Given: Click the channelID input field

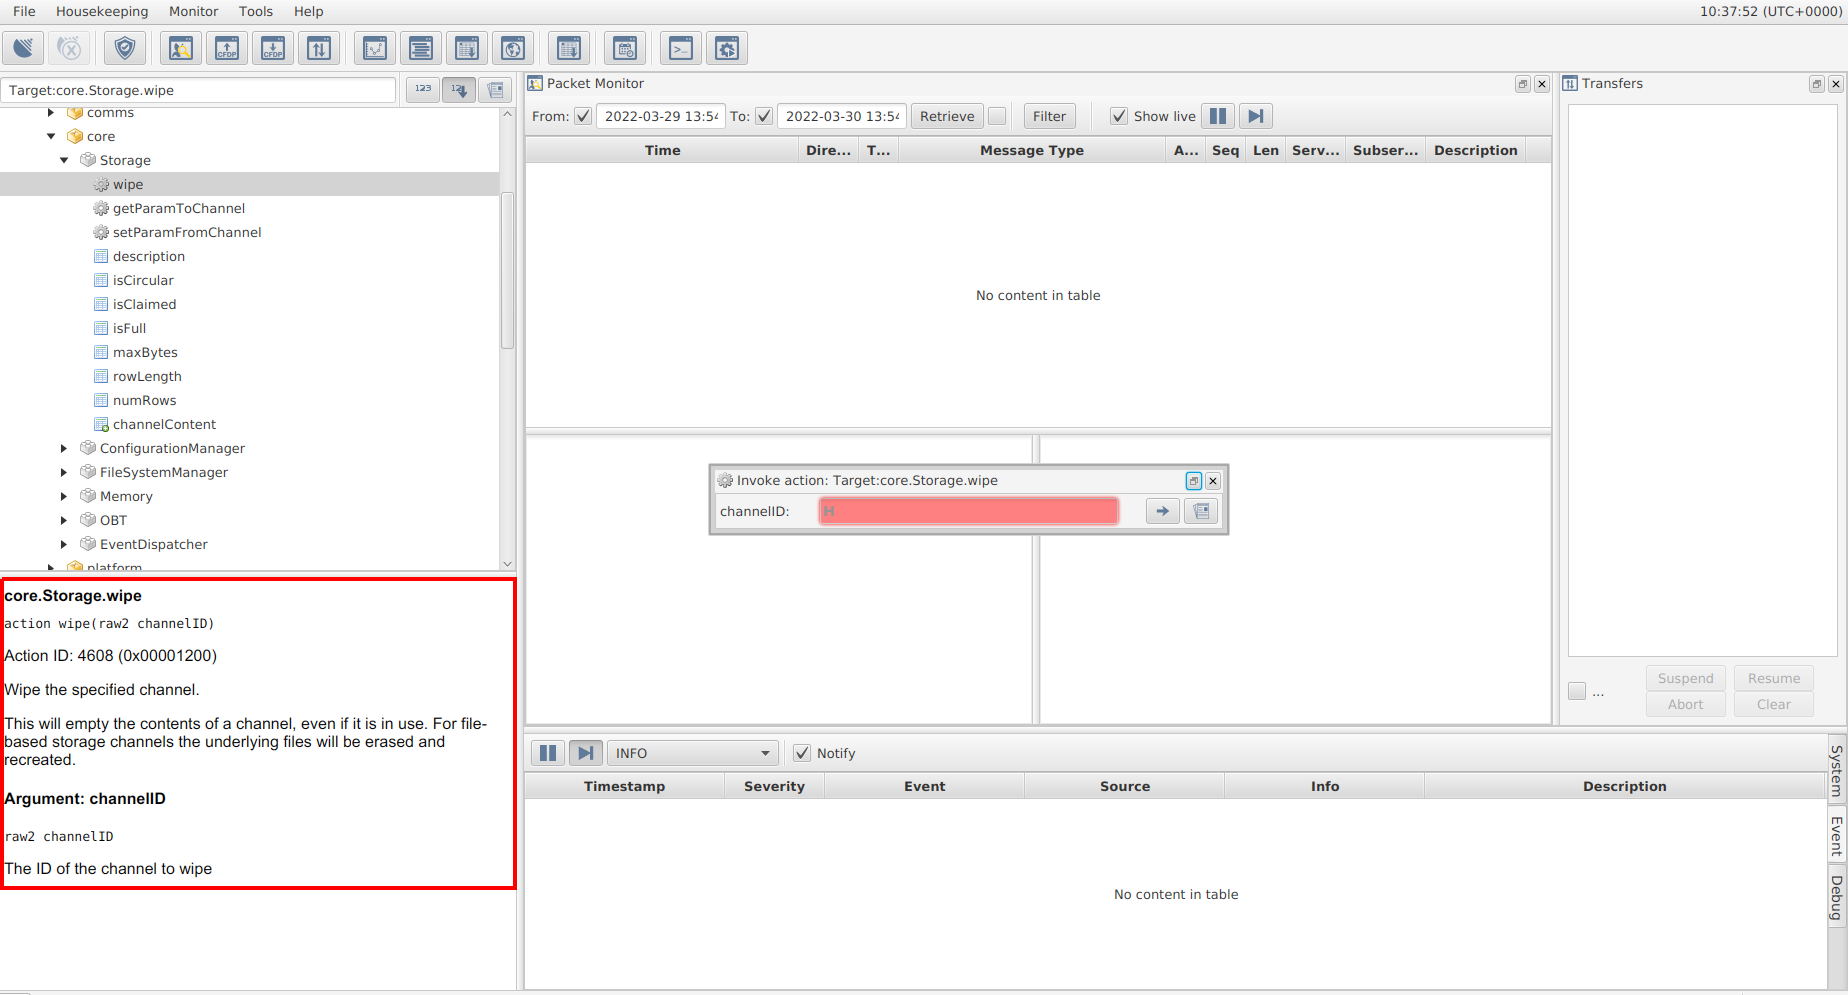Looking at the screenshot, I should coord(968,511).
